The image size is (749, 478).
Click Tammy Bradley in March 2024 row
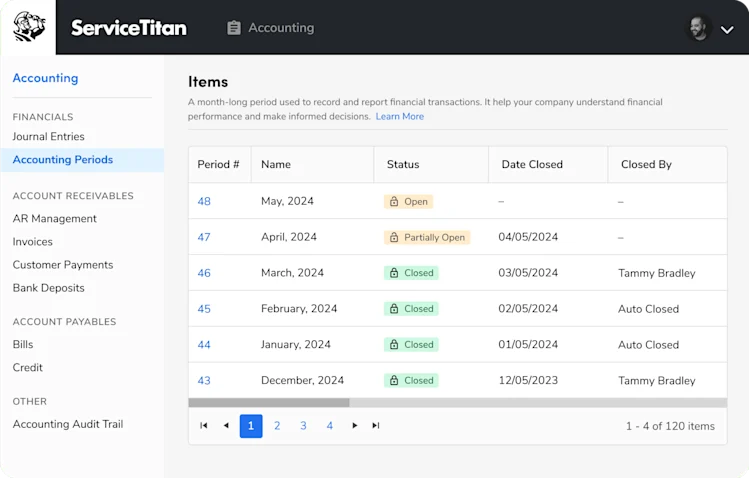657,273
